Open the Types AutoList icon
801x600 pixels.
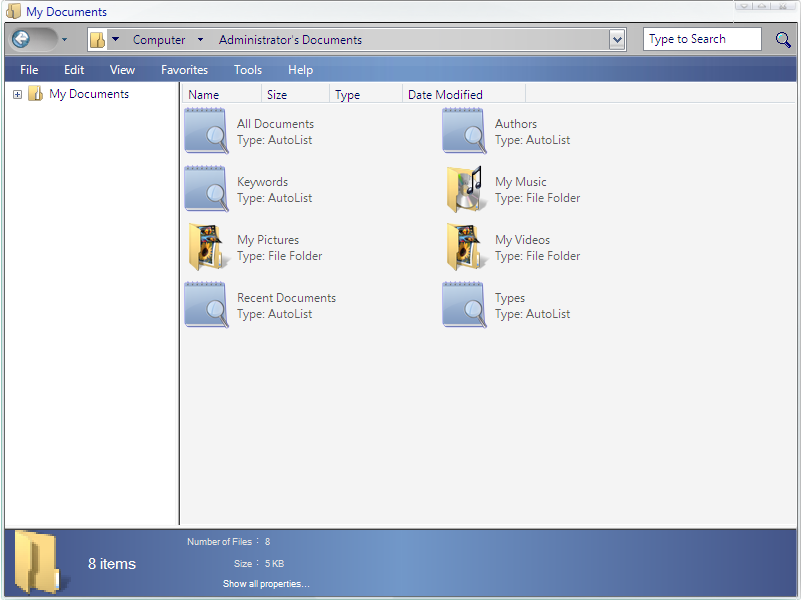[x=464, y=306]
